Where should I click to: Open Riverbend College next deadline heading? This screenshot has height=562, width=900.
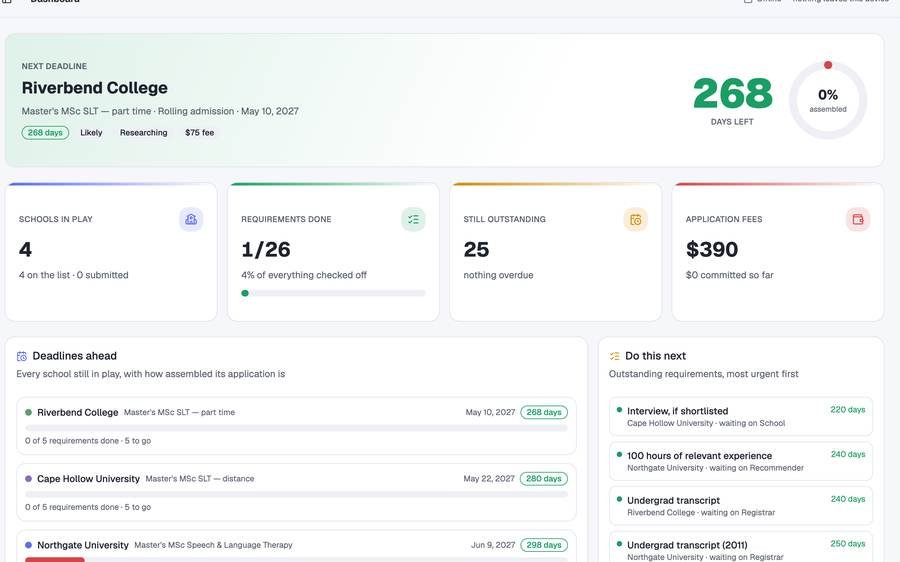tap(95, 88)
